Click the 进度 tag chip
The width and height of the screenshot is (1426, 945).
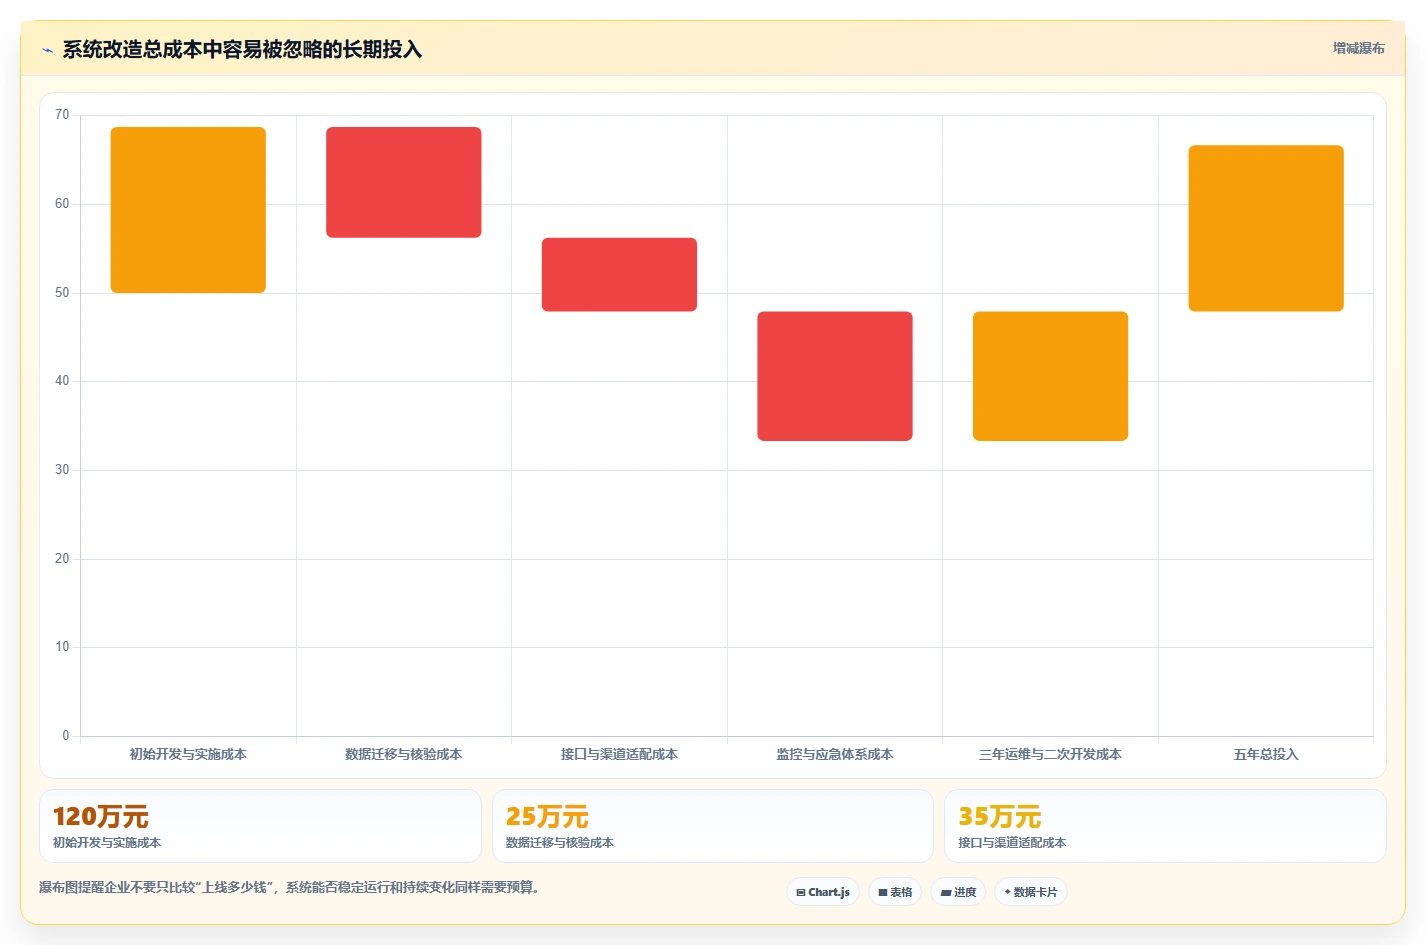[x=958, y=892]
